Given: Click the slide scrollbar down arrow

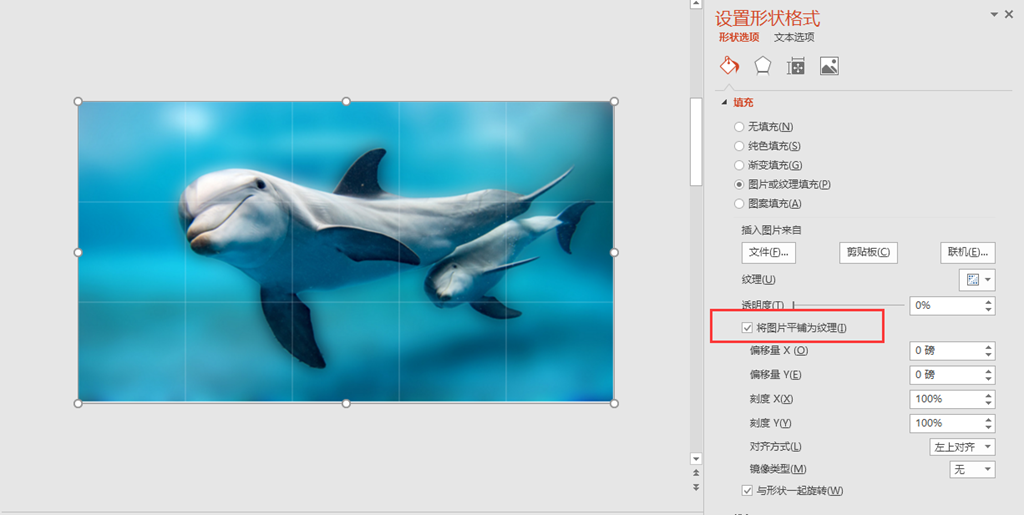Looking at the screenshot, I should (696, 459).
